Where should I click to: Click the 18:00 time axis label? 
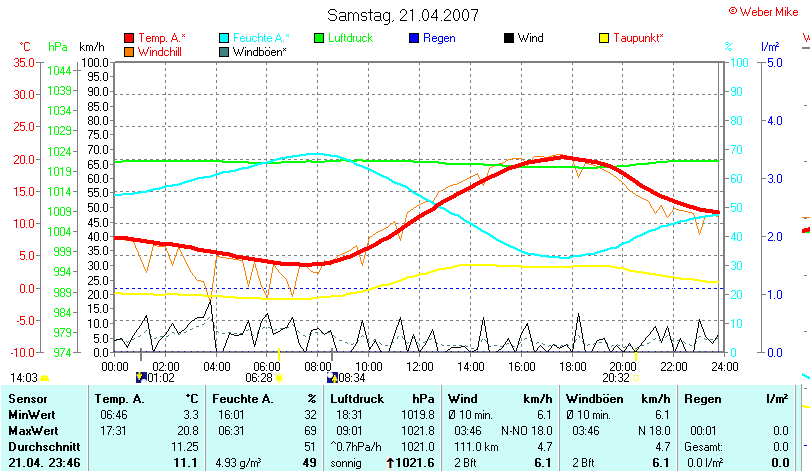[x=572, y=367]
